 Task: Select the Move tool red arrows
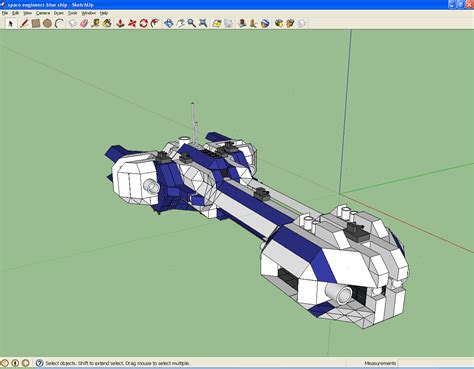tap(132, 23)
